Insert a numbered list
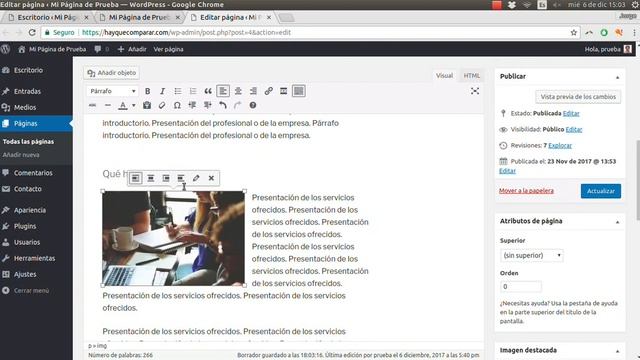 [x=193, y=91]
